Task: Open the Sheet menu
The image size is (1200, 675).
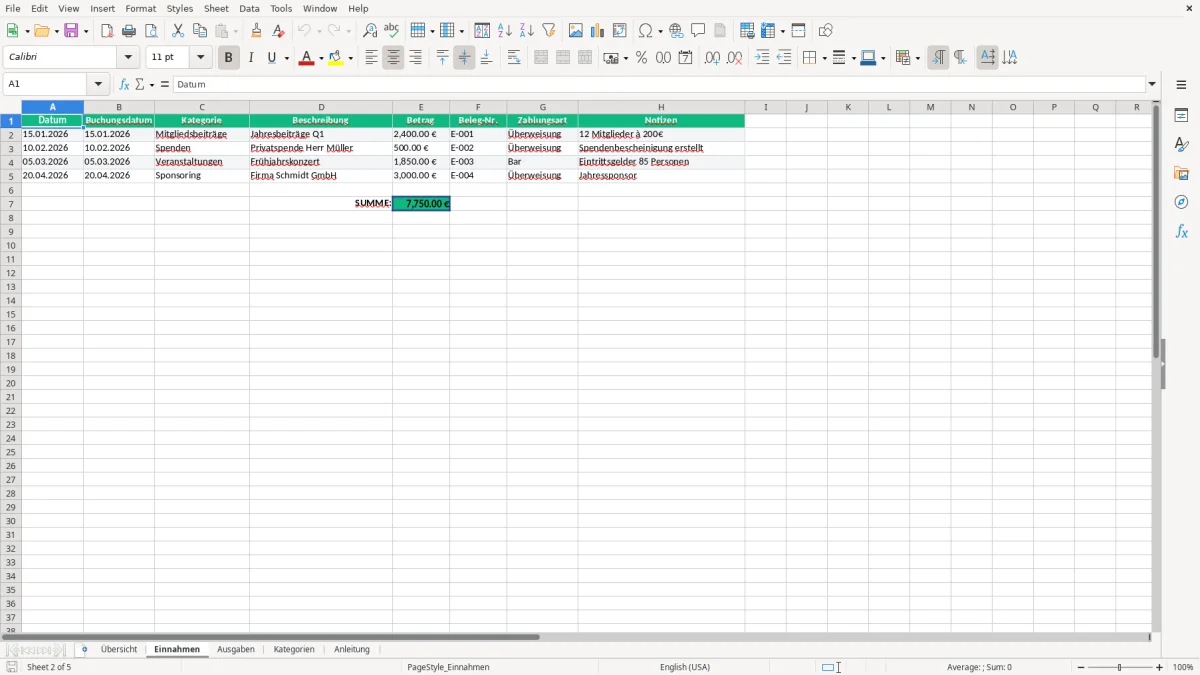Action: pyautogui.click(x=216, y=8)
